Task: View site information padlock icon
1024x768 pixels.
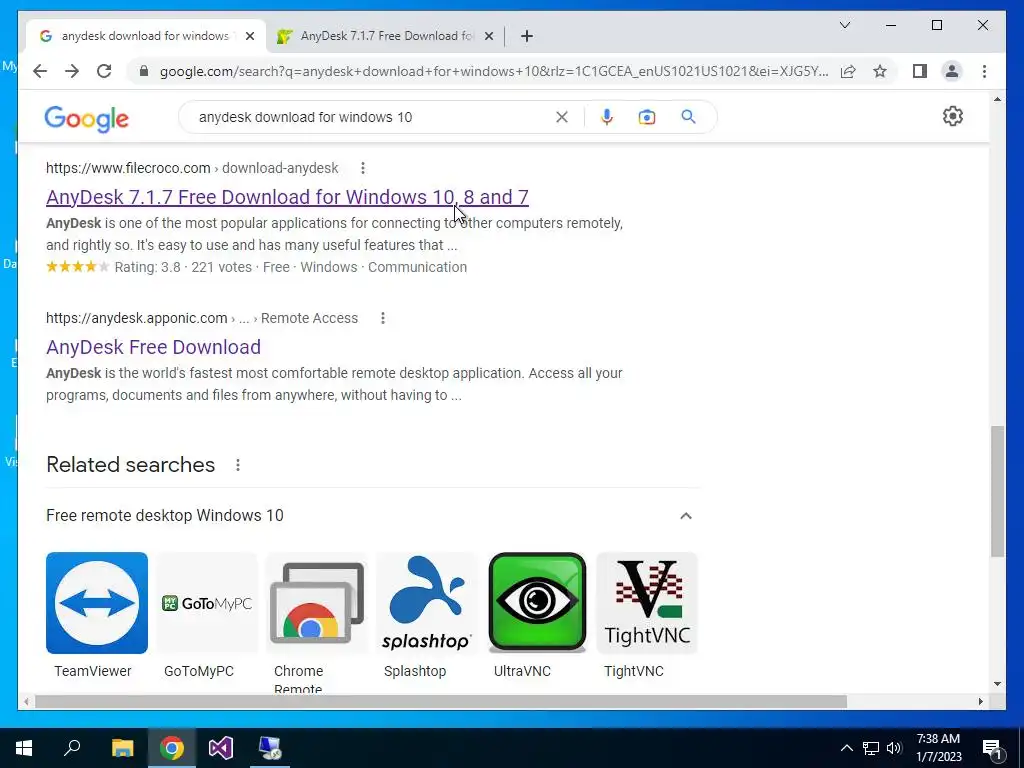Action: [144, 71]
